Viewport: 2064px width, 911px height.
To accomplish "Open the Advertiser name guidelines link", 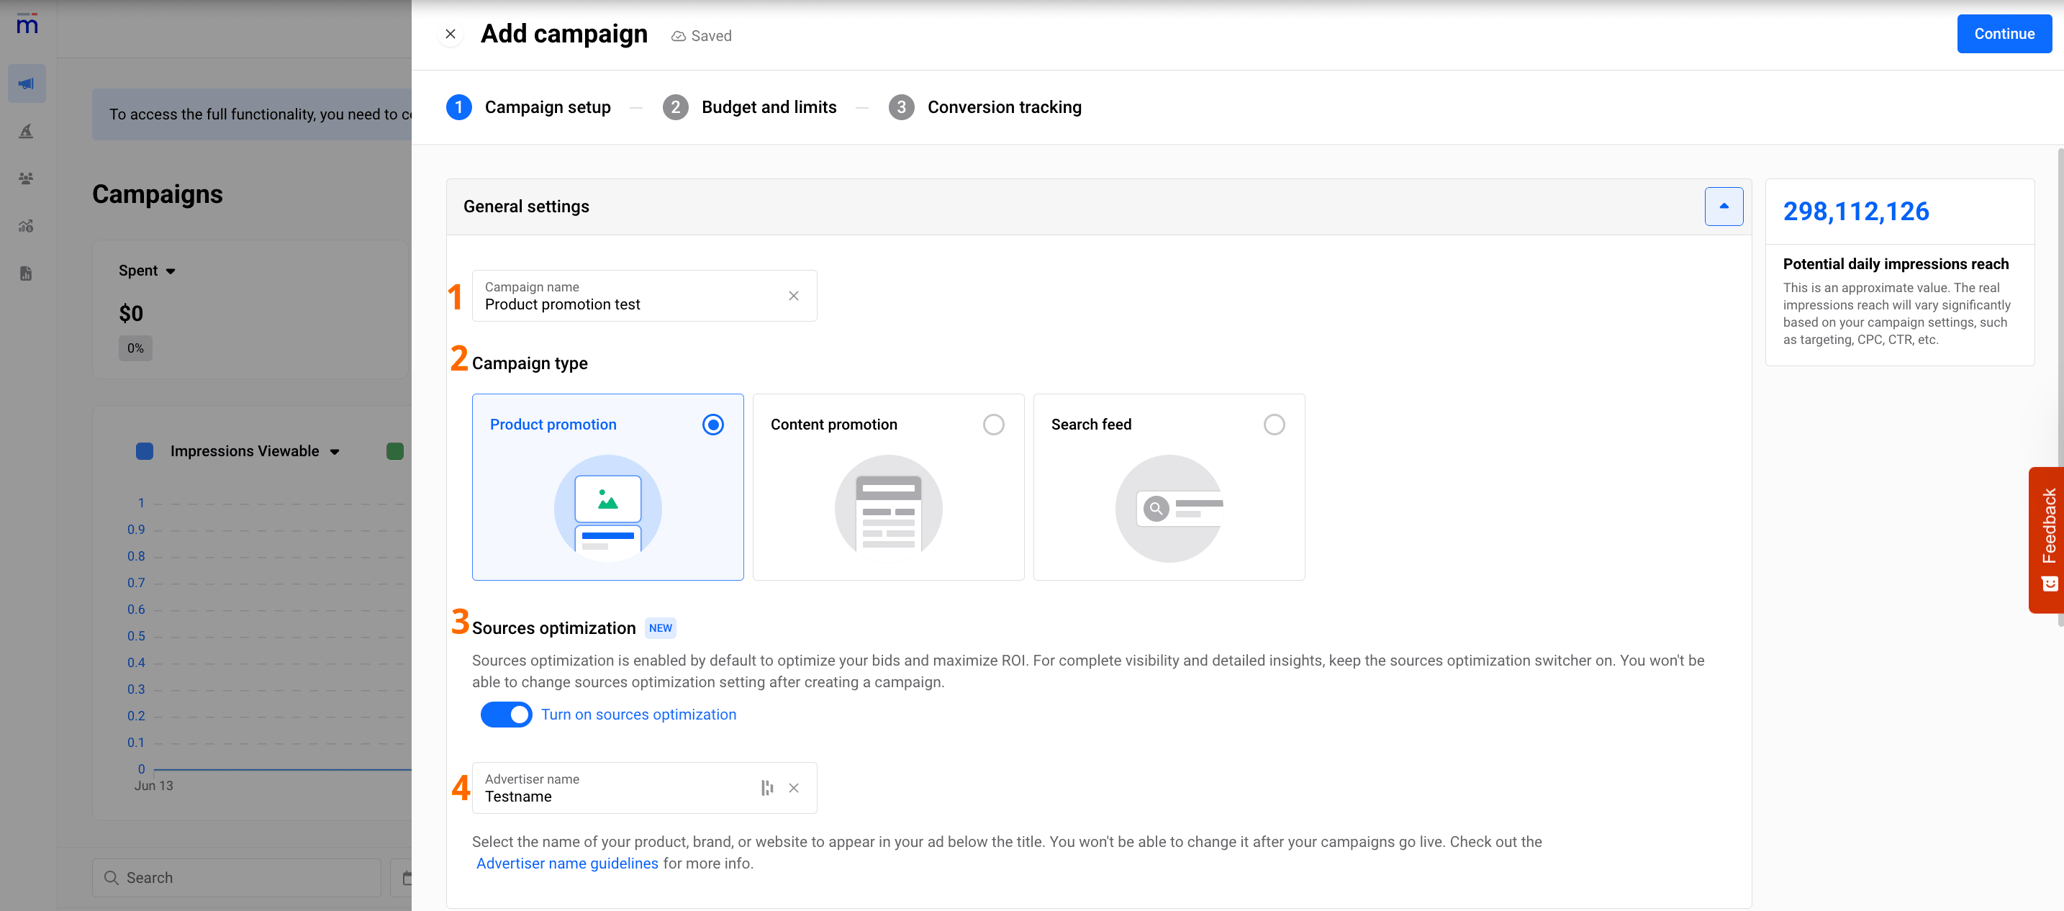I will pyautogui.click(x=567, y=863).
